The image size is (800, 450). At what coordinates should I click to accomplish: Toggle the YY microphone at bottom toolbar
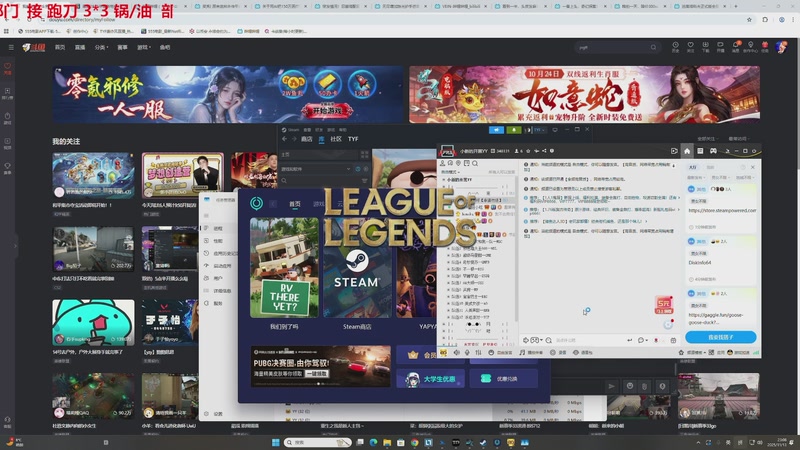coord(467,353)
